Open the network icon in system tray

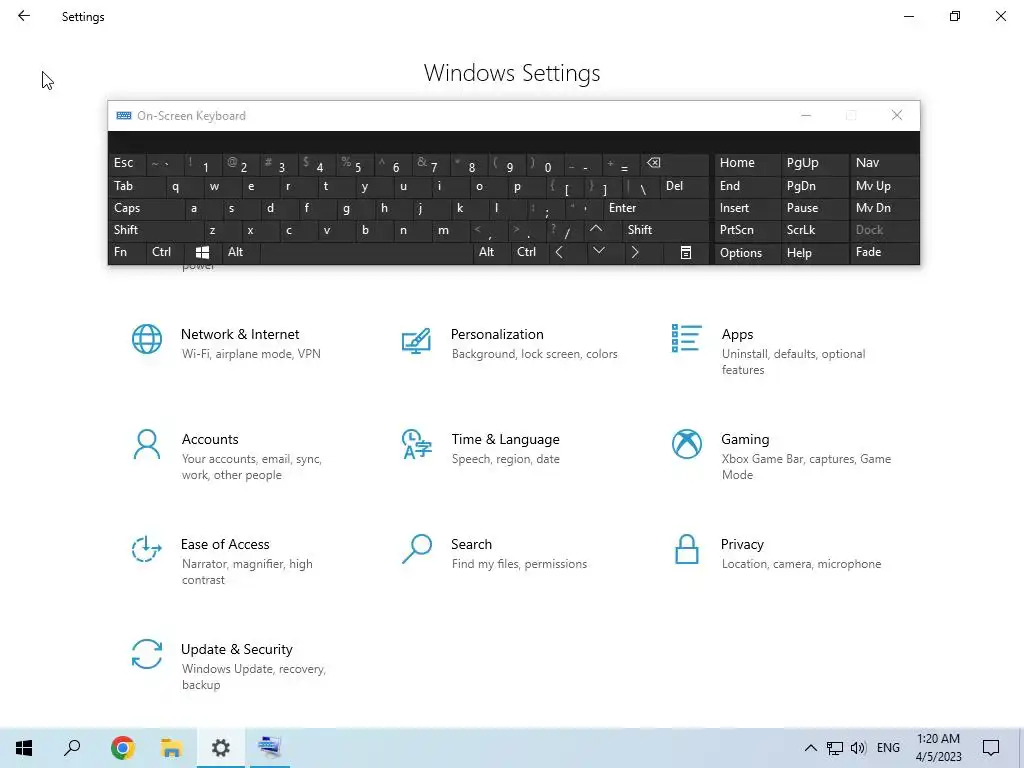(835, 748)
